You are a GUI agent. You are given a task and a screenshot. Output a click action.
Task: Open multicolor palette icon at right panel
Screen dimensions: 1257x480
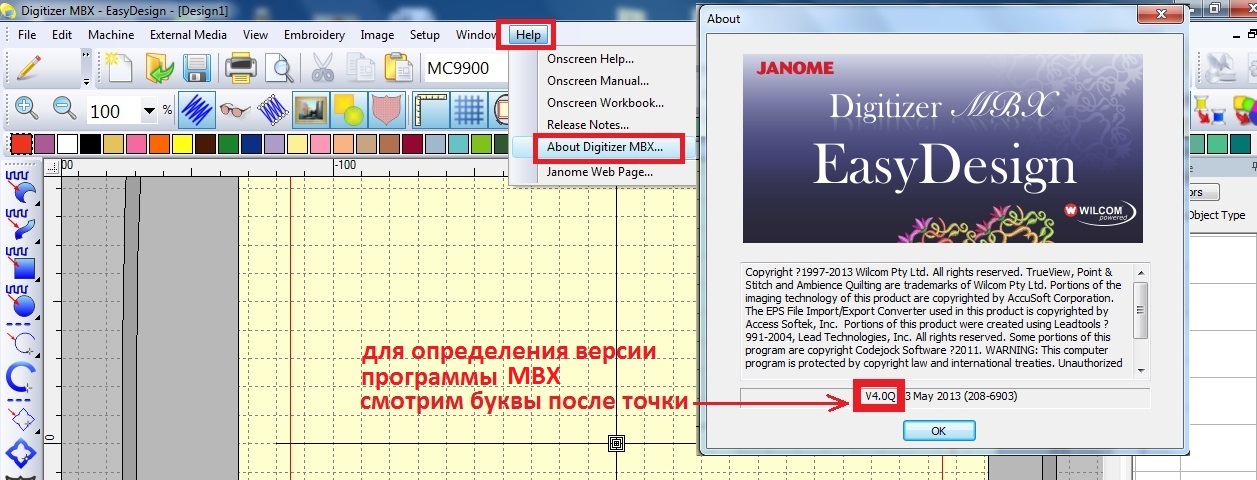pos(1243,109)
